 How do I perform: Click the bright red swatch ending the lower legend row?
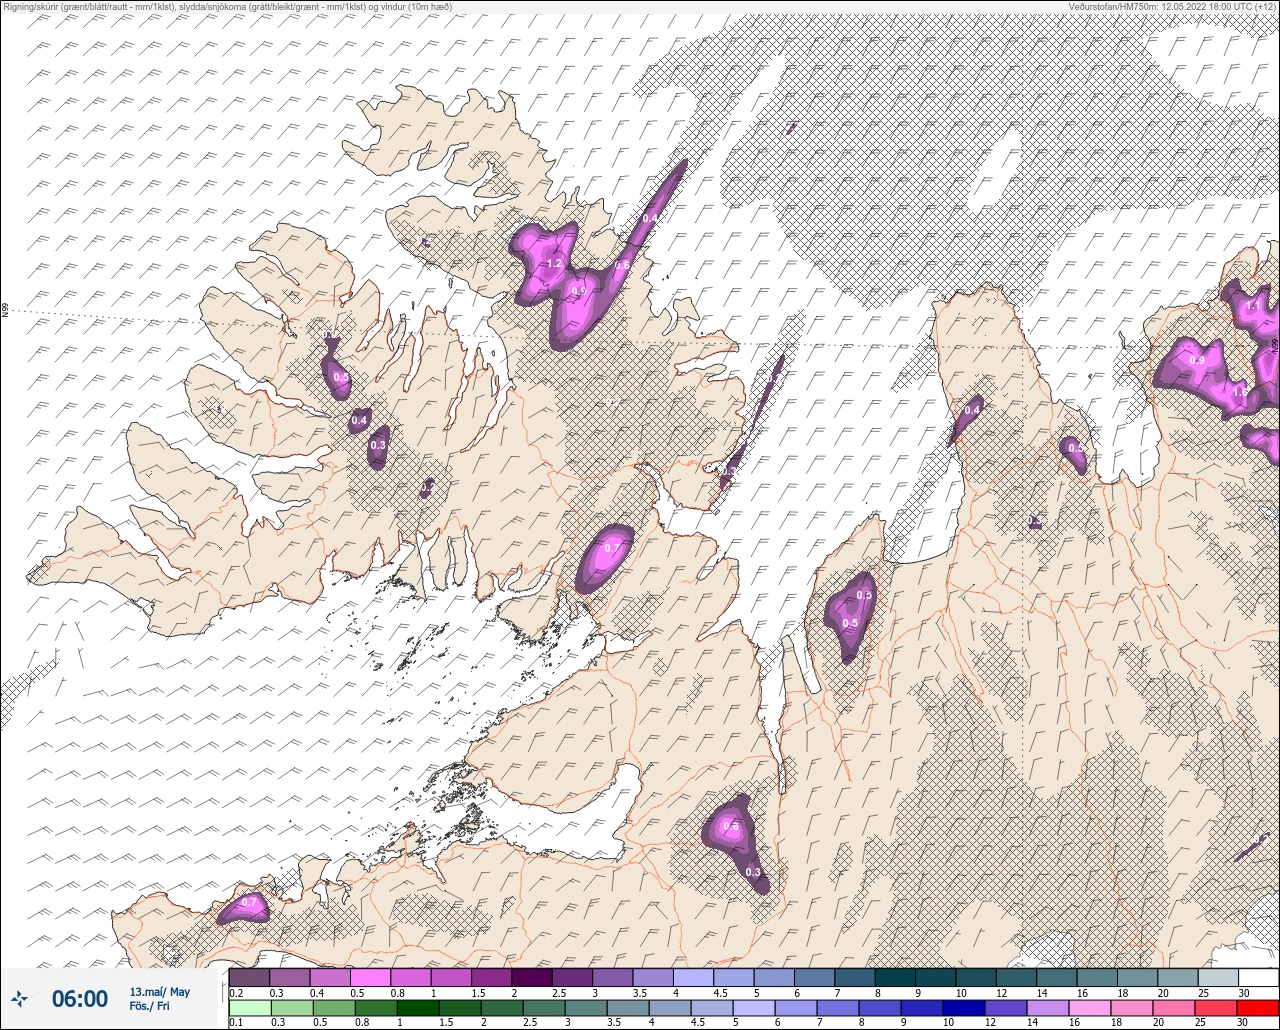coord(1258,1008)
